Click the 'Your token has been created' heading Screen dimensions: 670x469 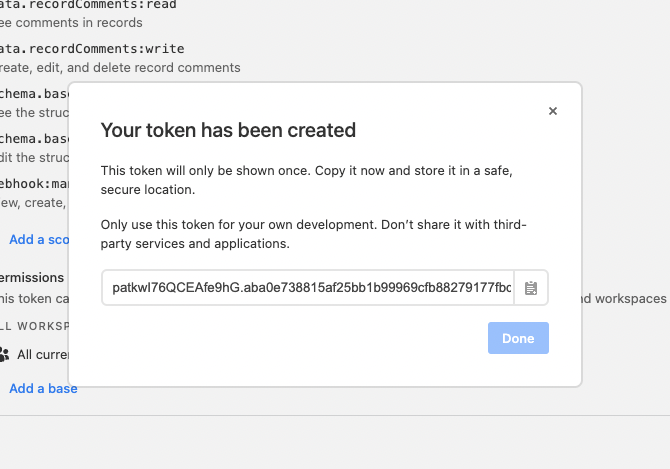[228, 130]
